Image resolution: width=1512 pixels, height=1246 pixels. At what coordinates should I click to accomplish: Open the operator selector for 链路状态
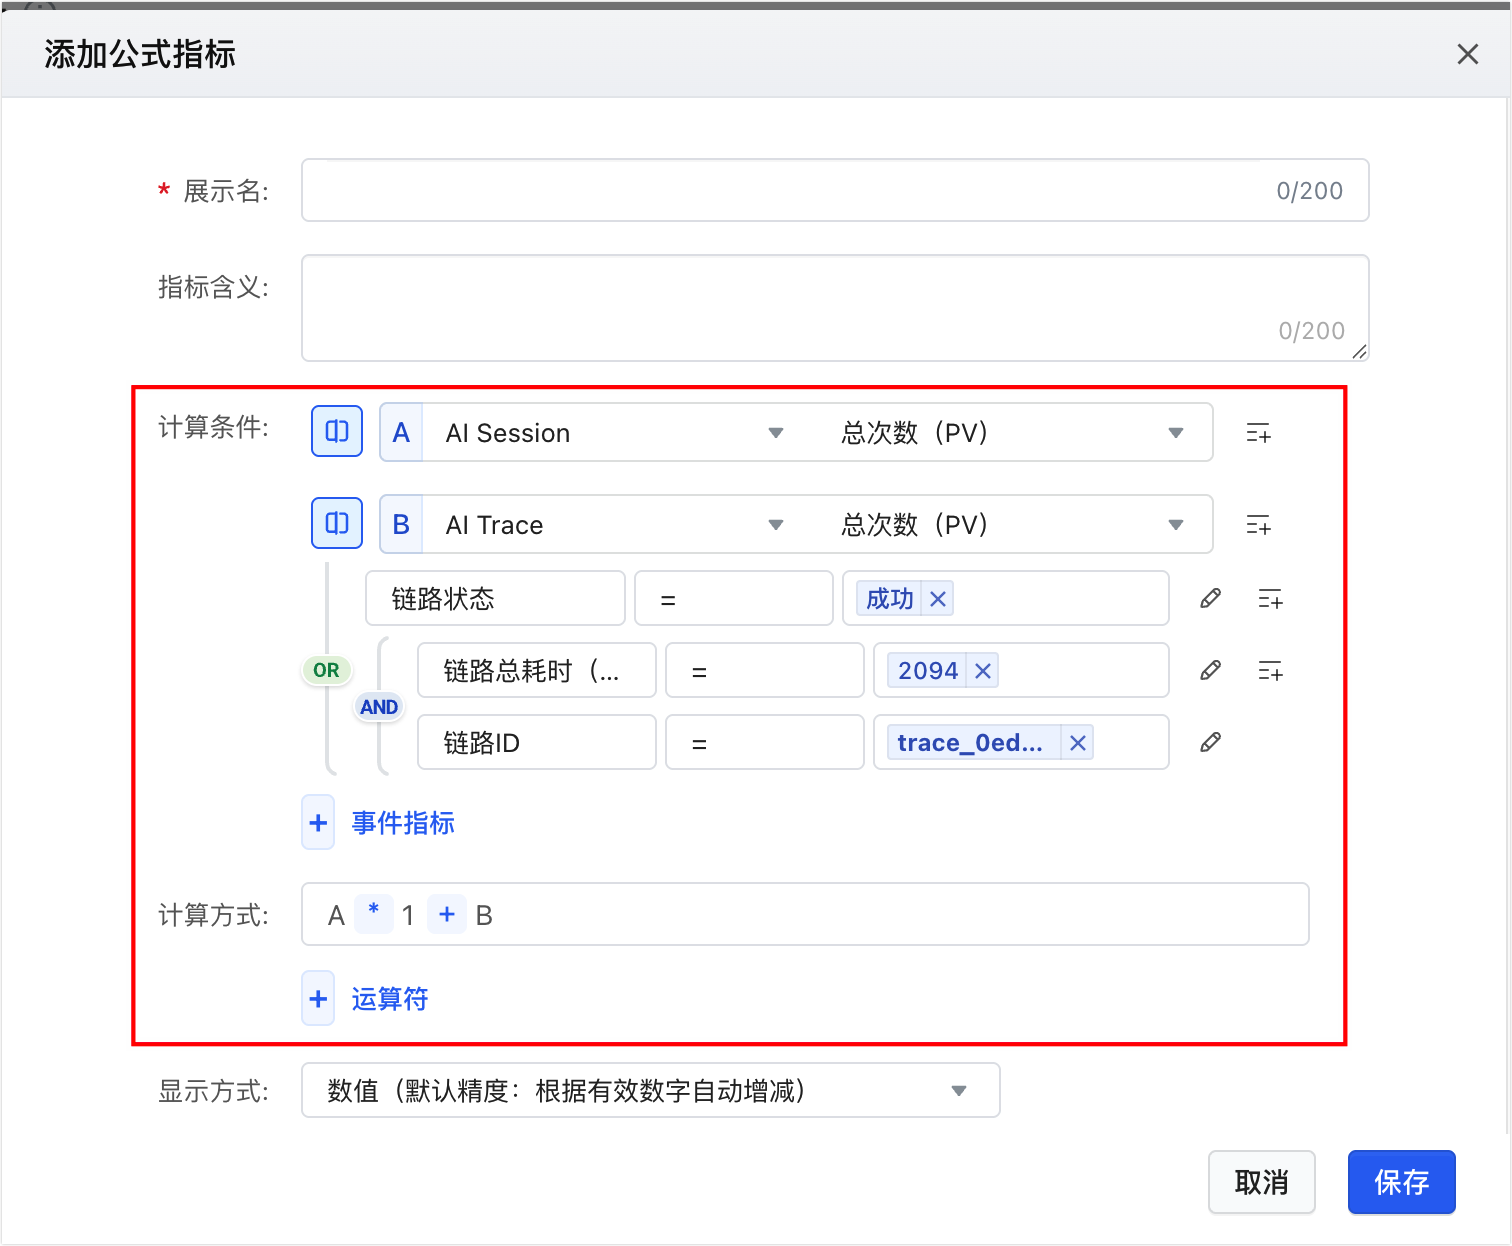tap(734, 599)
